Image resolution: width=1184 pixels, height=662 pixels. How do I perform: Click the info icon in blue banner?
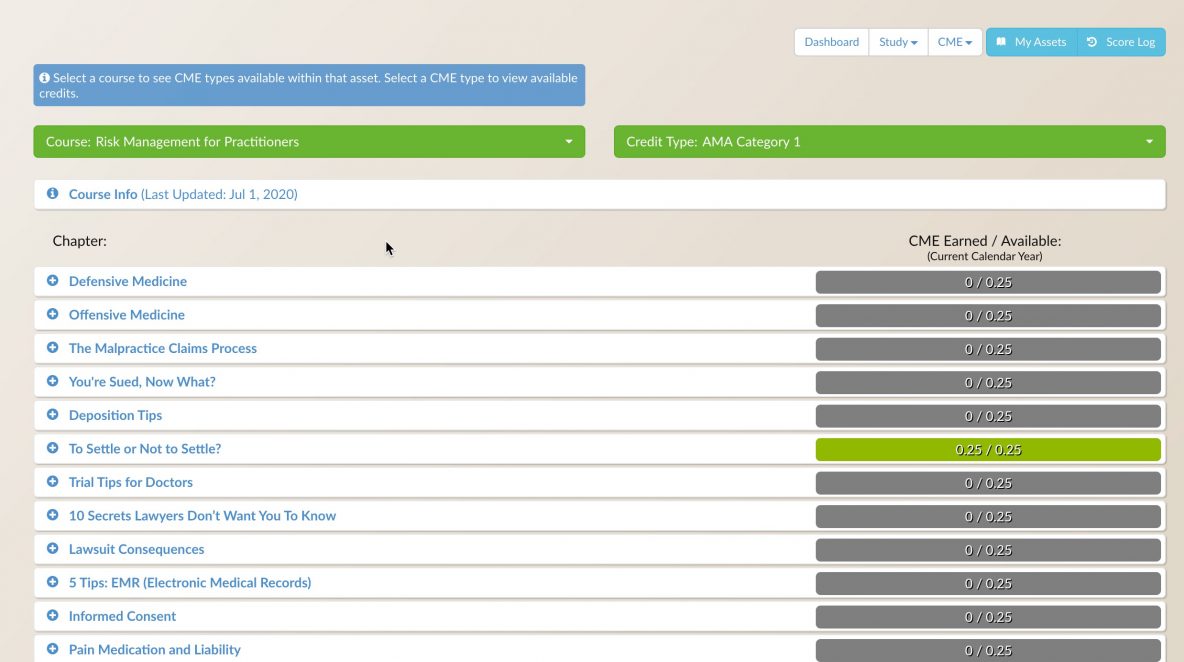click(45, 78)
